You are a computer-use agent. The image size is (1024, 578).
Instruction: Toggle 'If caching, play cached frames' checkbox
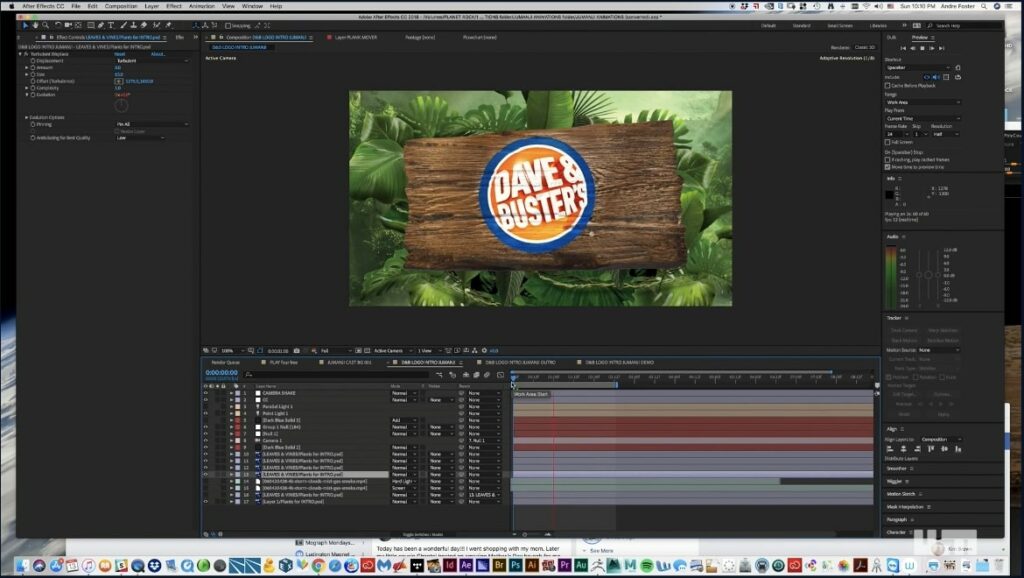(x=888, y=159)
